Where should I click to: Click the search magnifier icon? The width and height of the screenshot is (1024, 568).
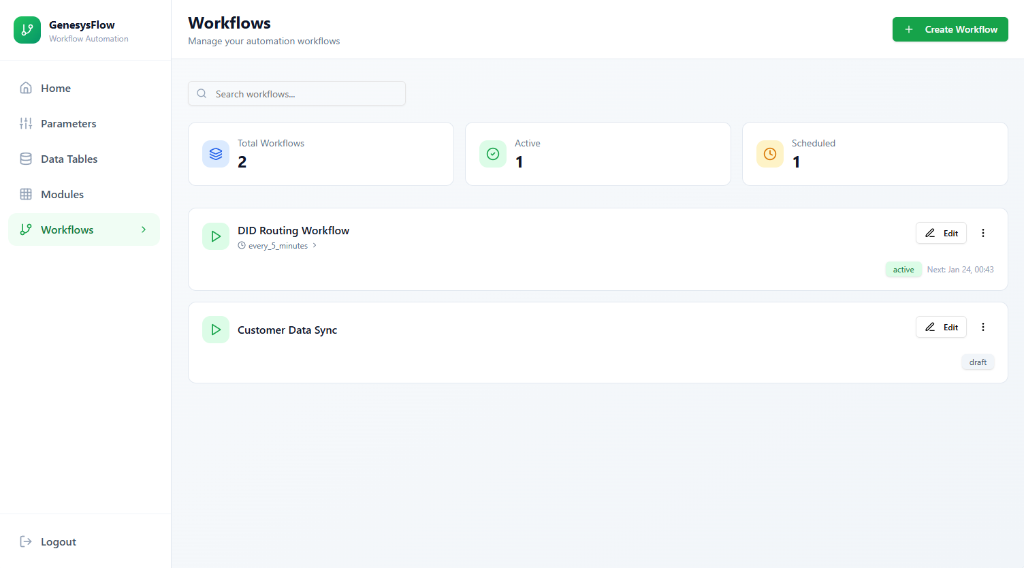(202, 94)
